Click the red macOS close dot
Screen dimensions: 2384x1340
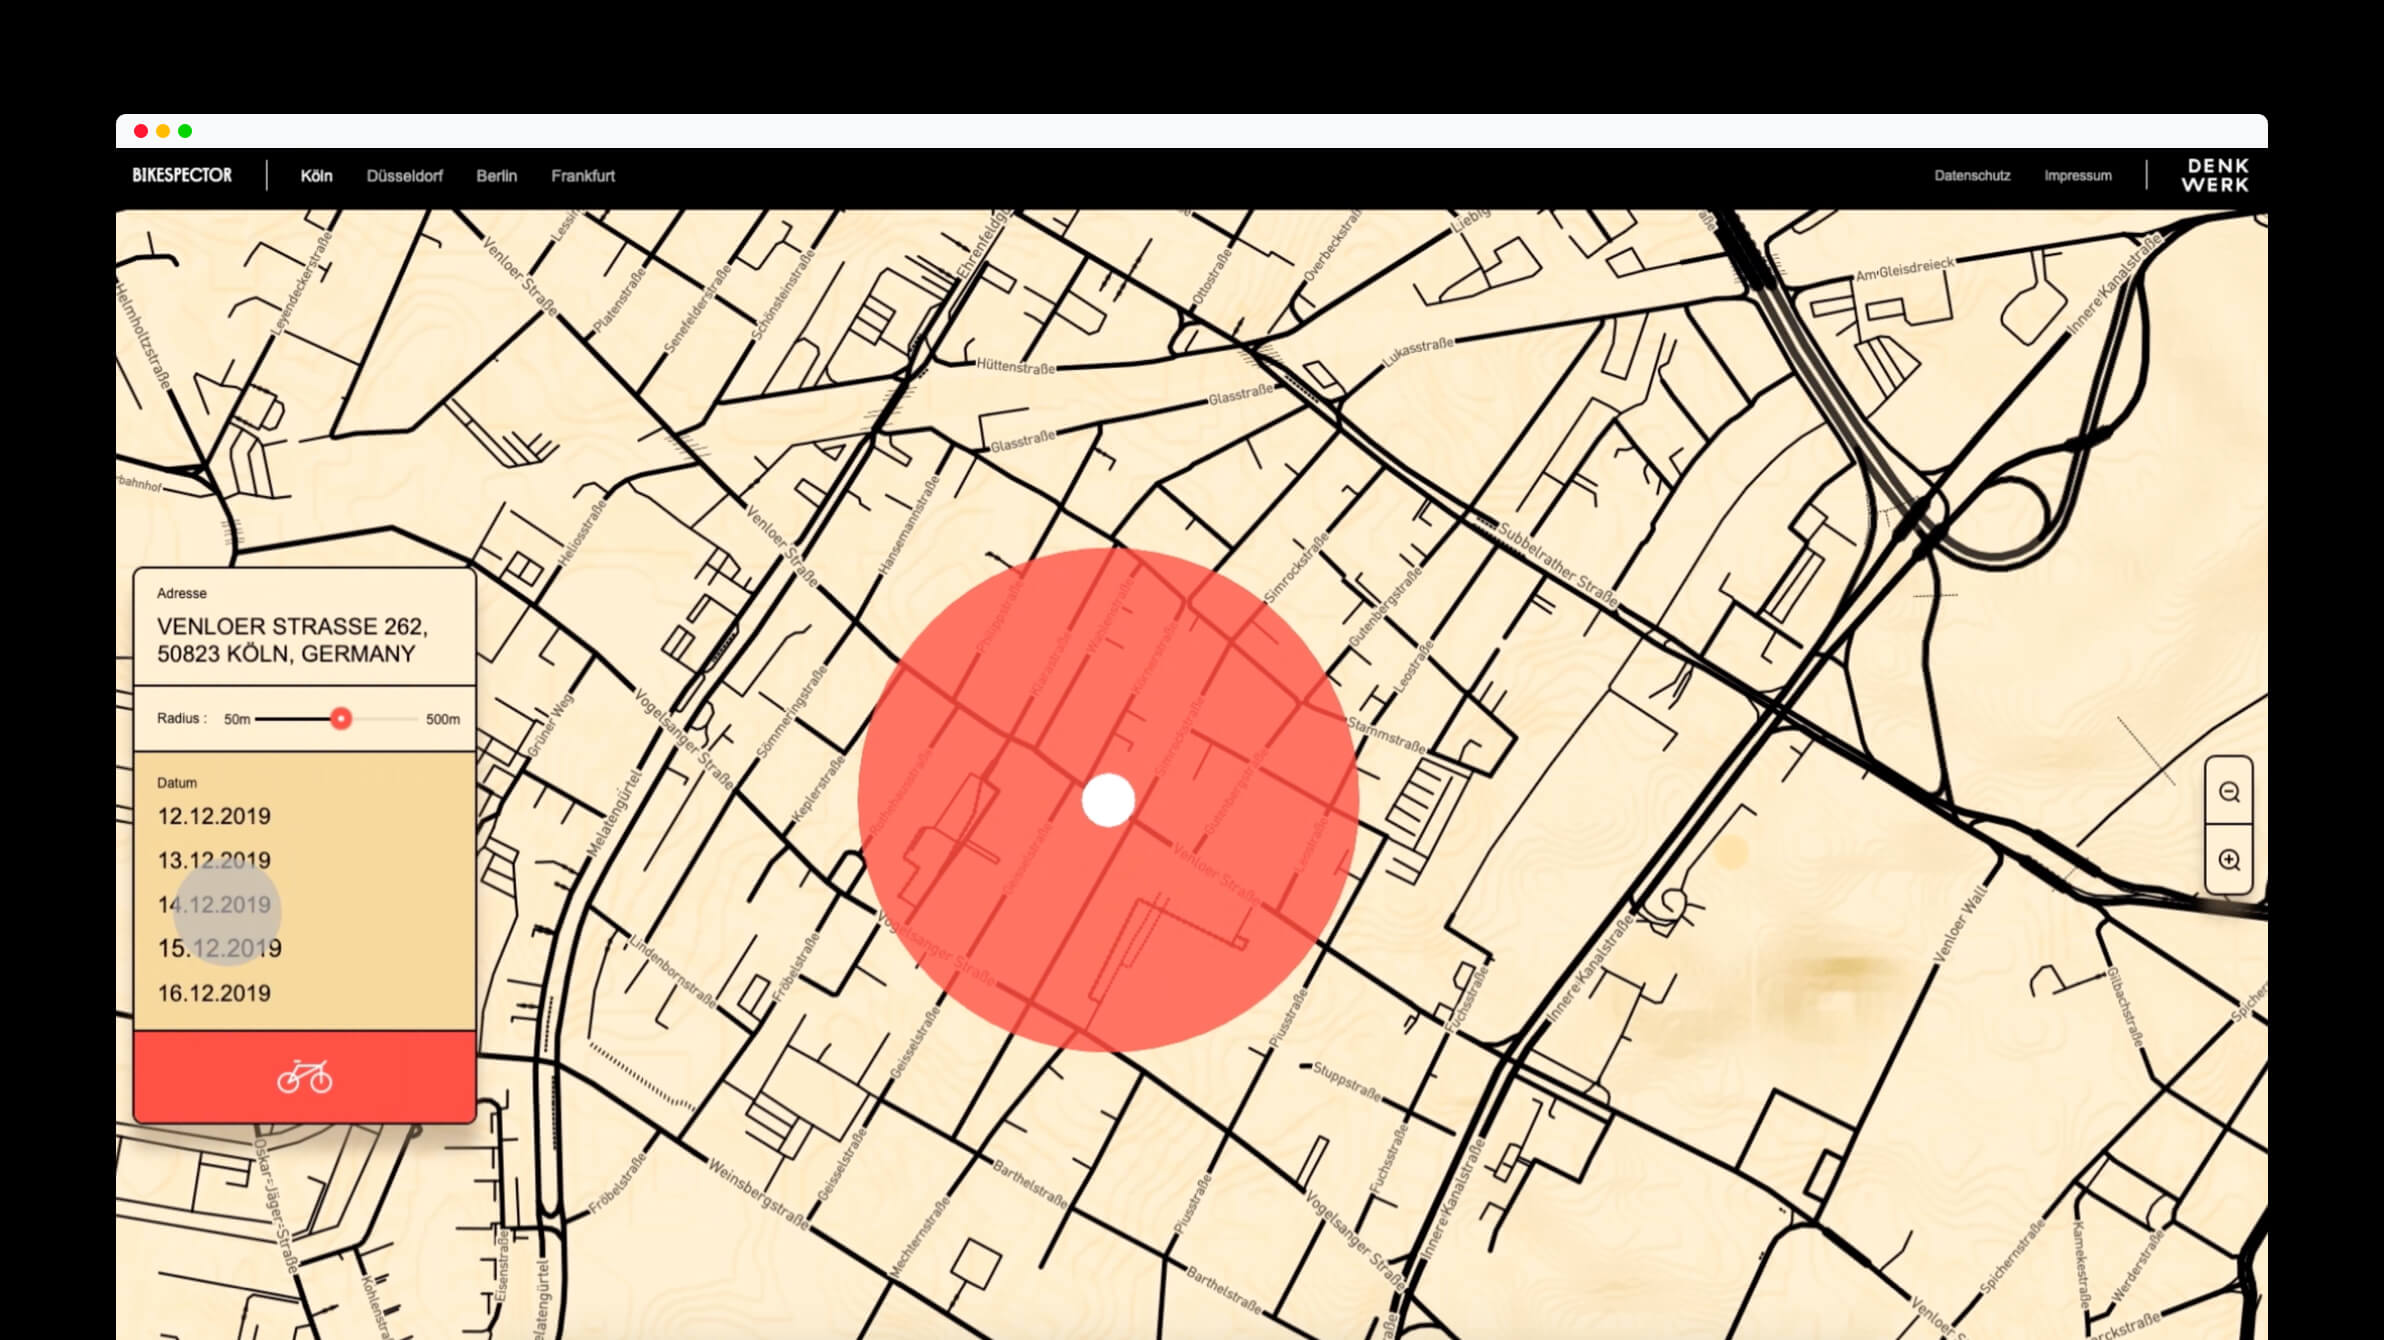point(141,131)
